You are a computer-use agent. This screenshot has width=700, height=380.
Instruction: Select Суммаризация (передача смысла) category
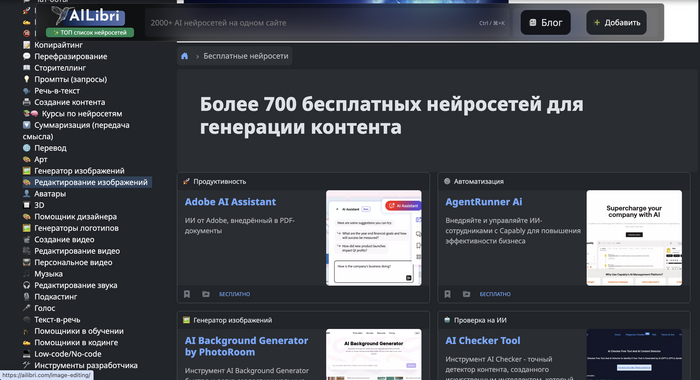click(76, 131)
